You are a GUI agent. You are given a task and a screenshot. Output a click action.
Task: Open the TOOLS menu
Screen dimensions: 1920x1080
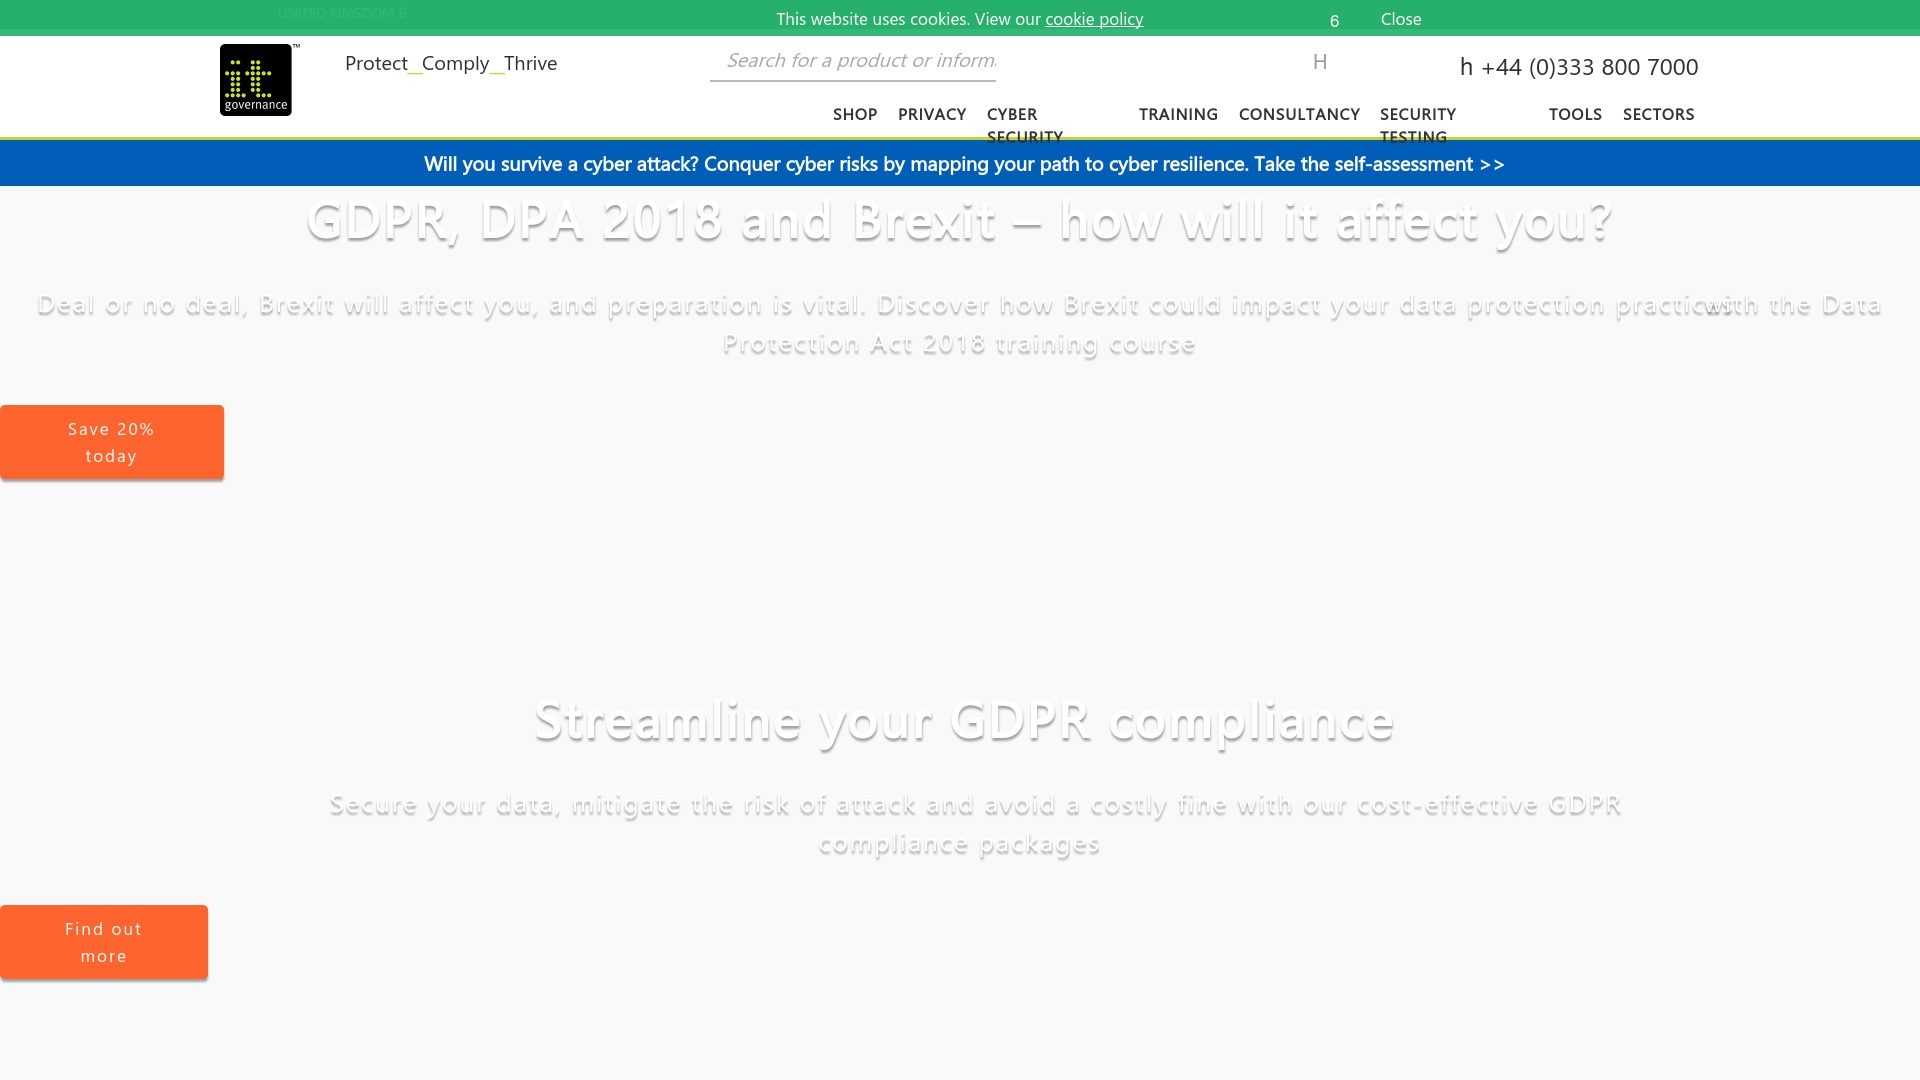(x=1575, y=114)
